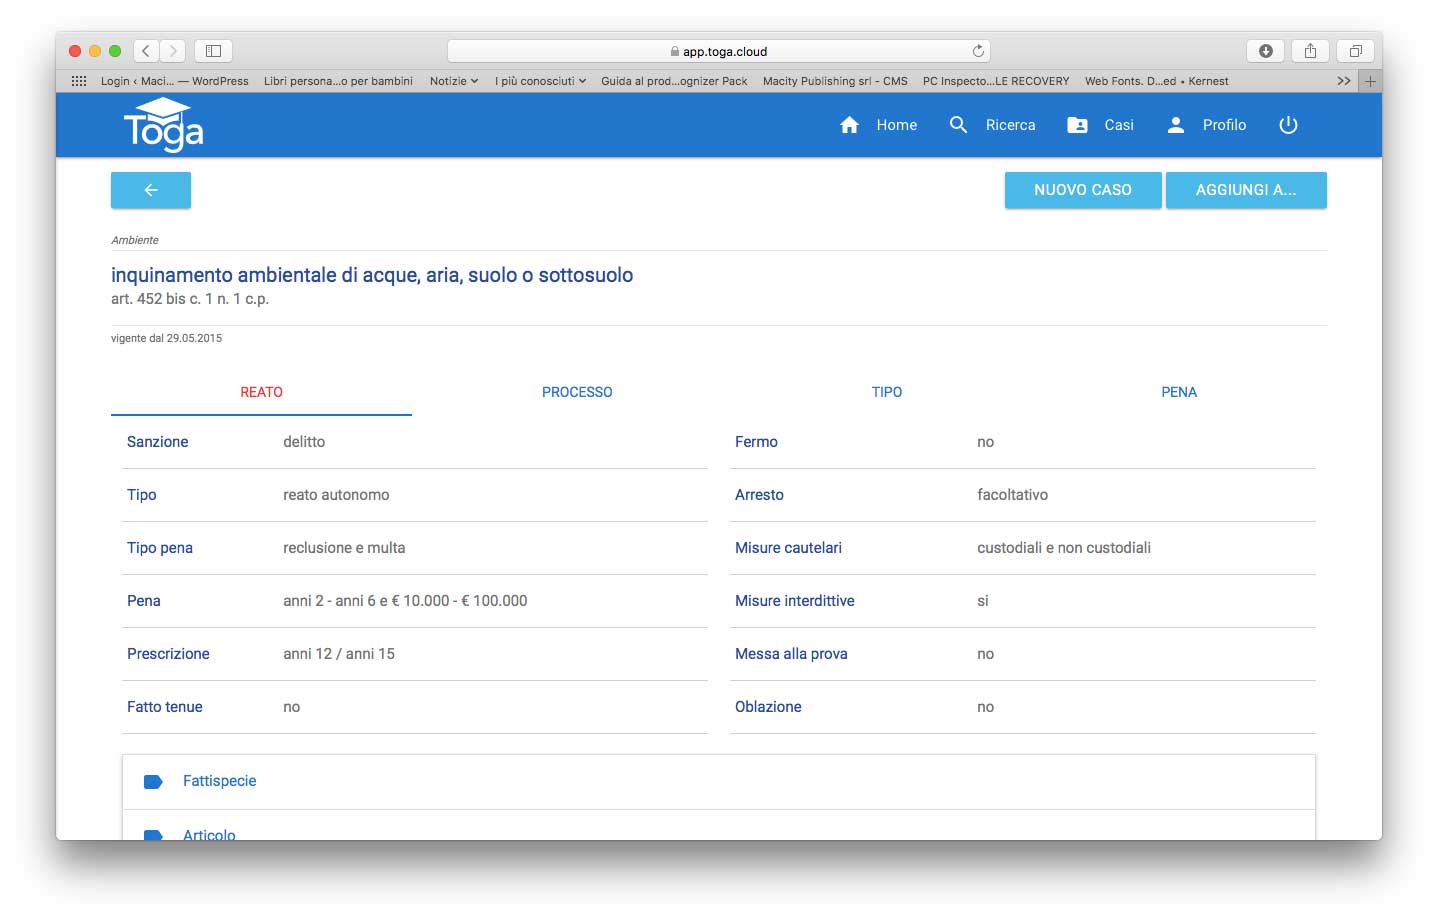Open the Ricerca navigation link
The image size is (1438, 920).
pyautogui.click(x=1010, y=125)
